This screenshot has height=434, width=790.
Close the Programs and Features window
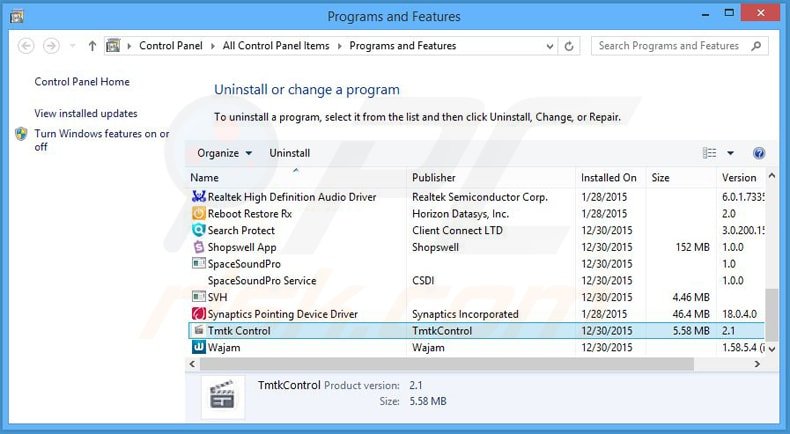[761, 13]
